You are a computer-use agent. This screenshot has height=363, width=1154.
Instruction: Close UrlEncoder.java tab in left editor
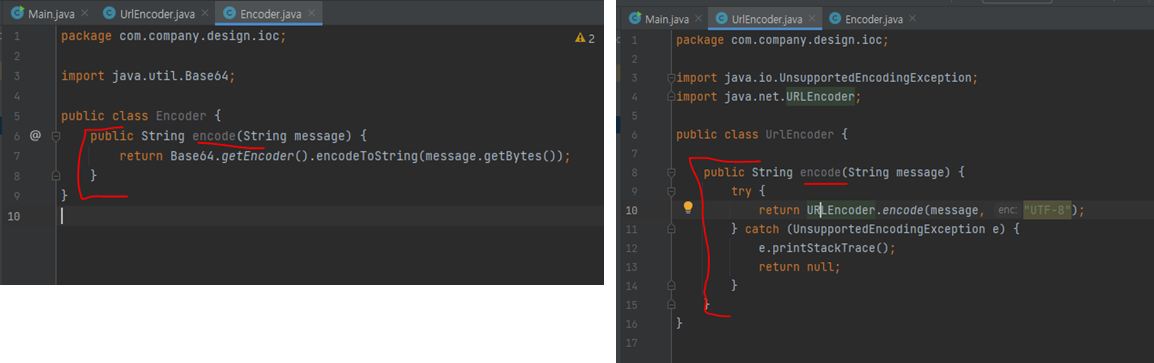(x=204, y=13)
